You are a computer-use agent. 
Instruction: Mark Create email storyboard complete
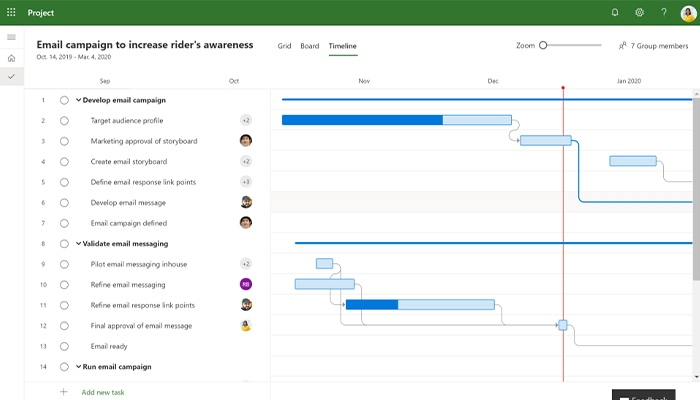64,162
